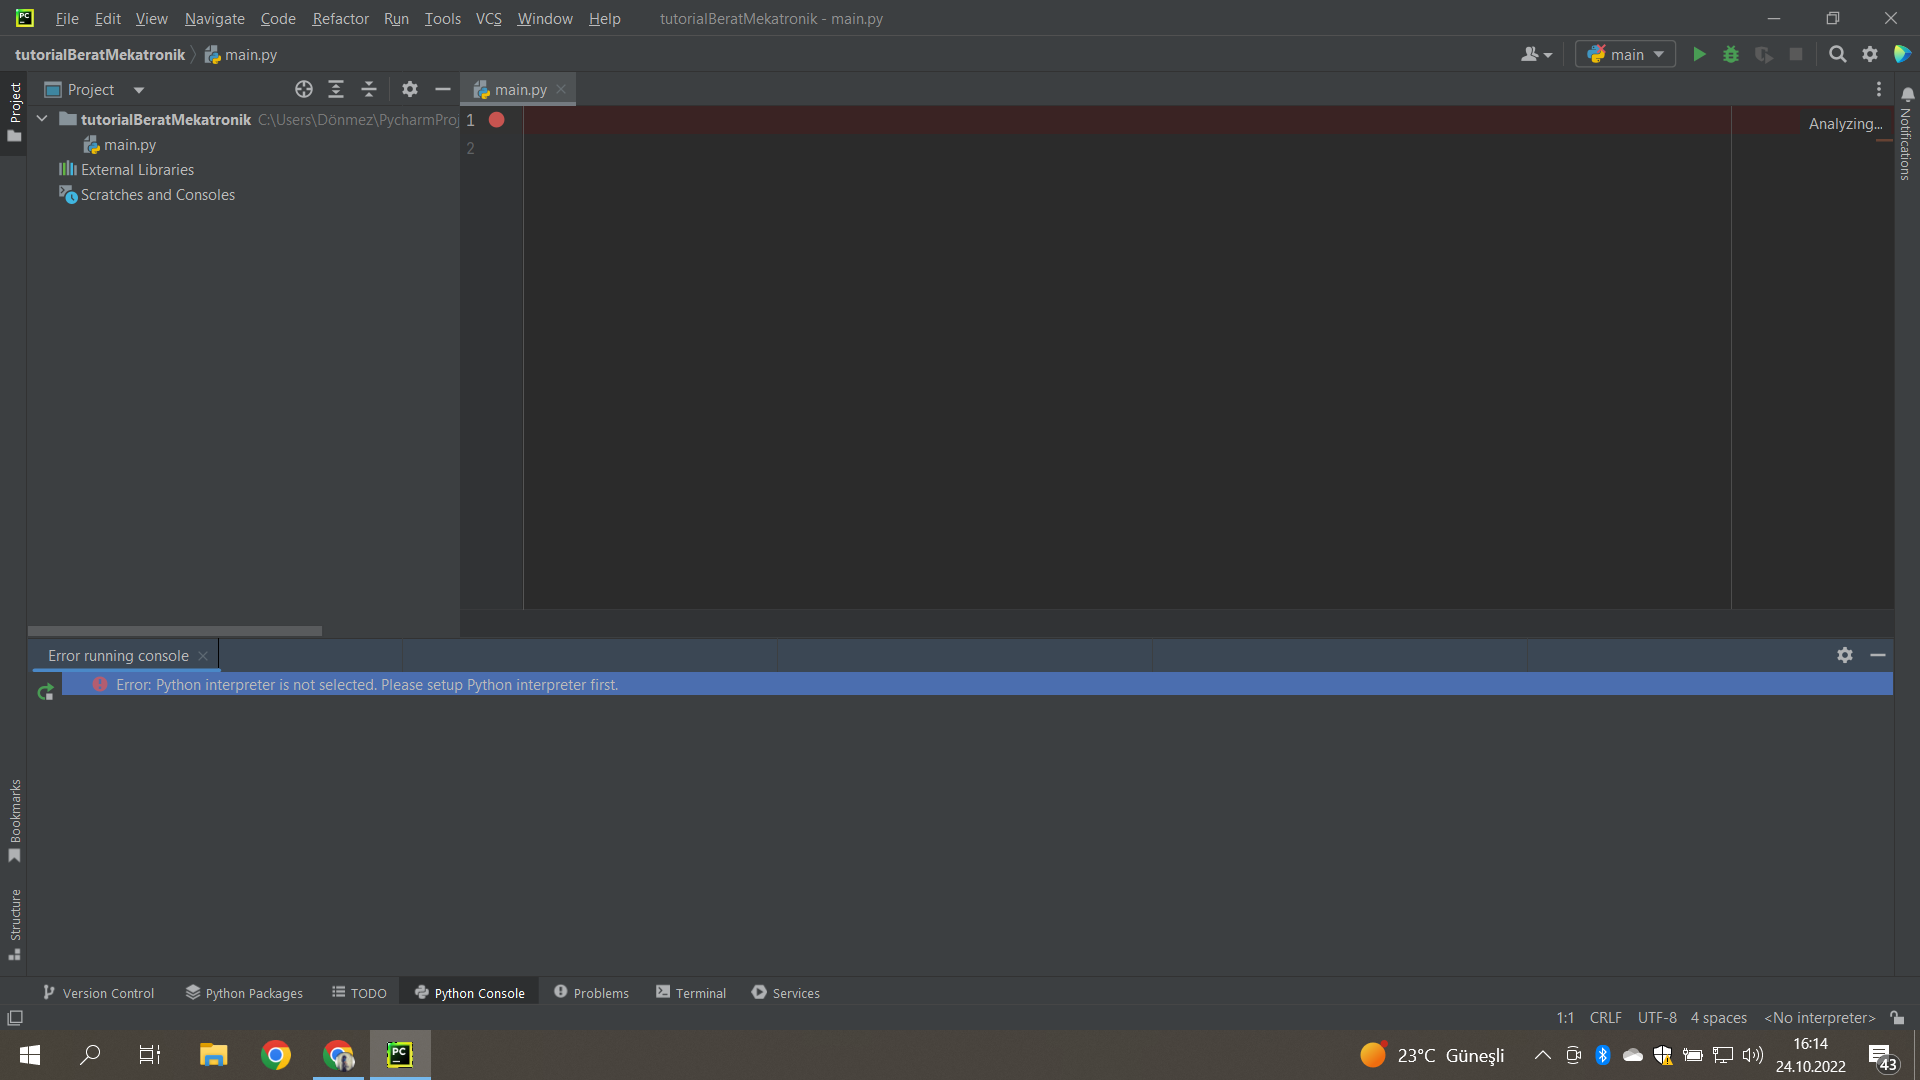Click the Debug bug icon

point(1731,55)
